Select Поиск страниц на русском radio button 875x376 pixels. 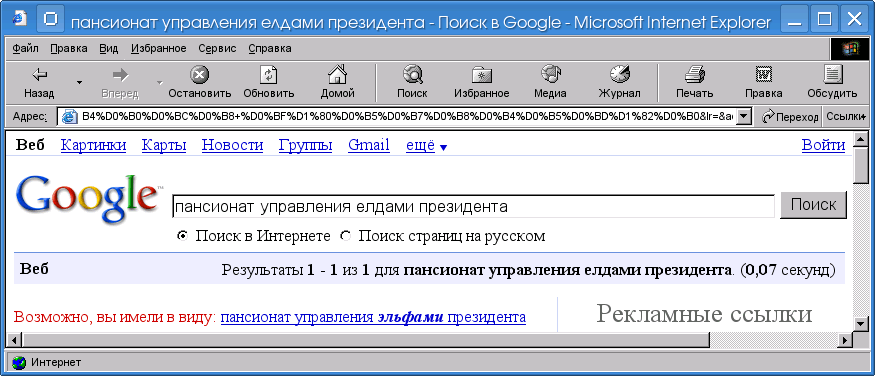(345, 236)
